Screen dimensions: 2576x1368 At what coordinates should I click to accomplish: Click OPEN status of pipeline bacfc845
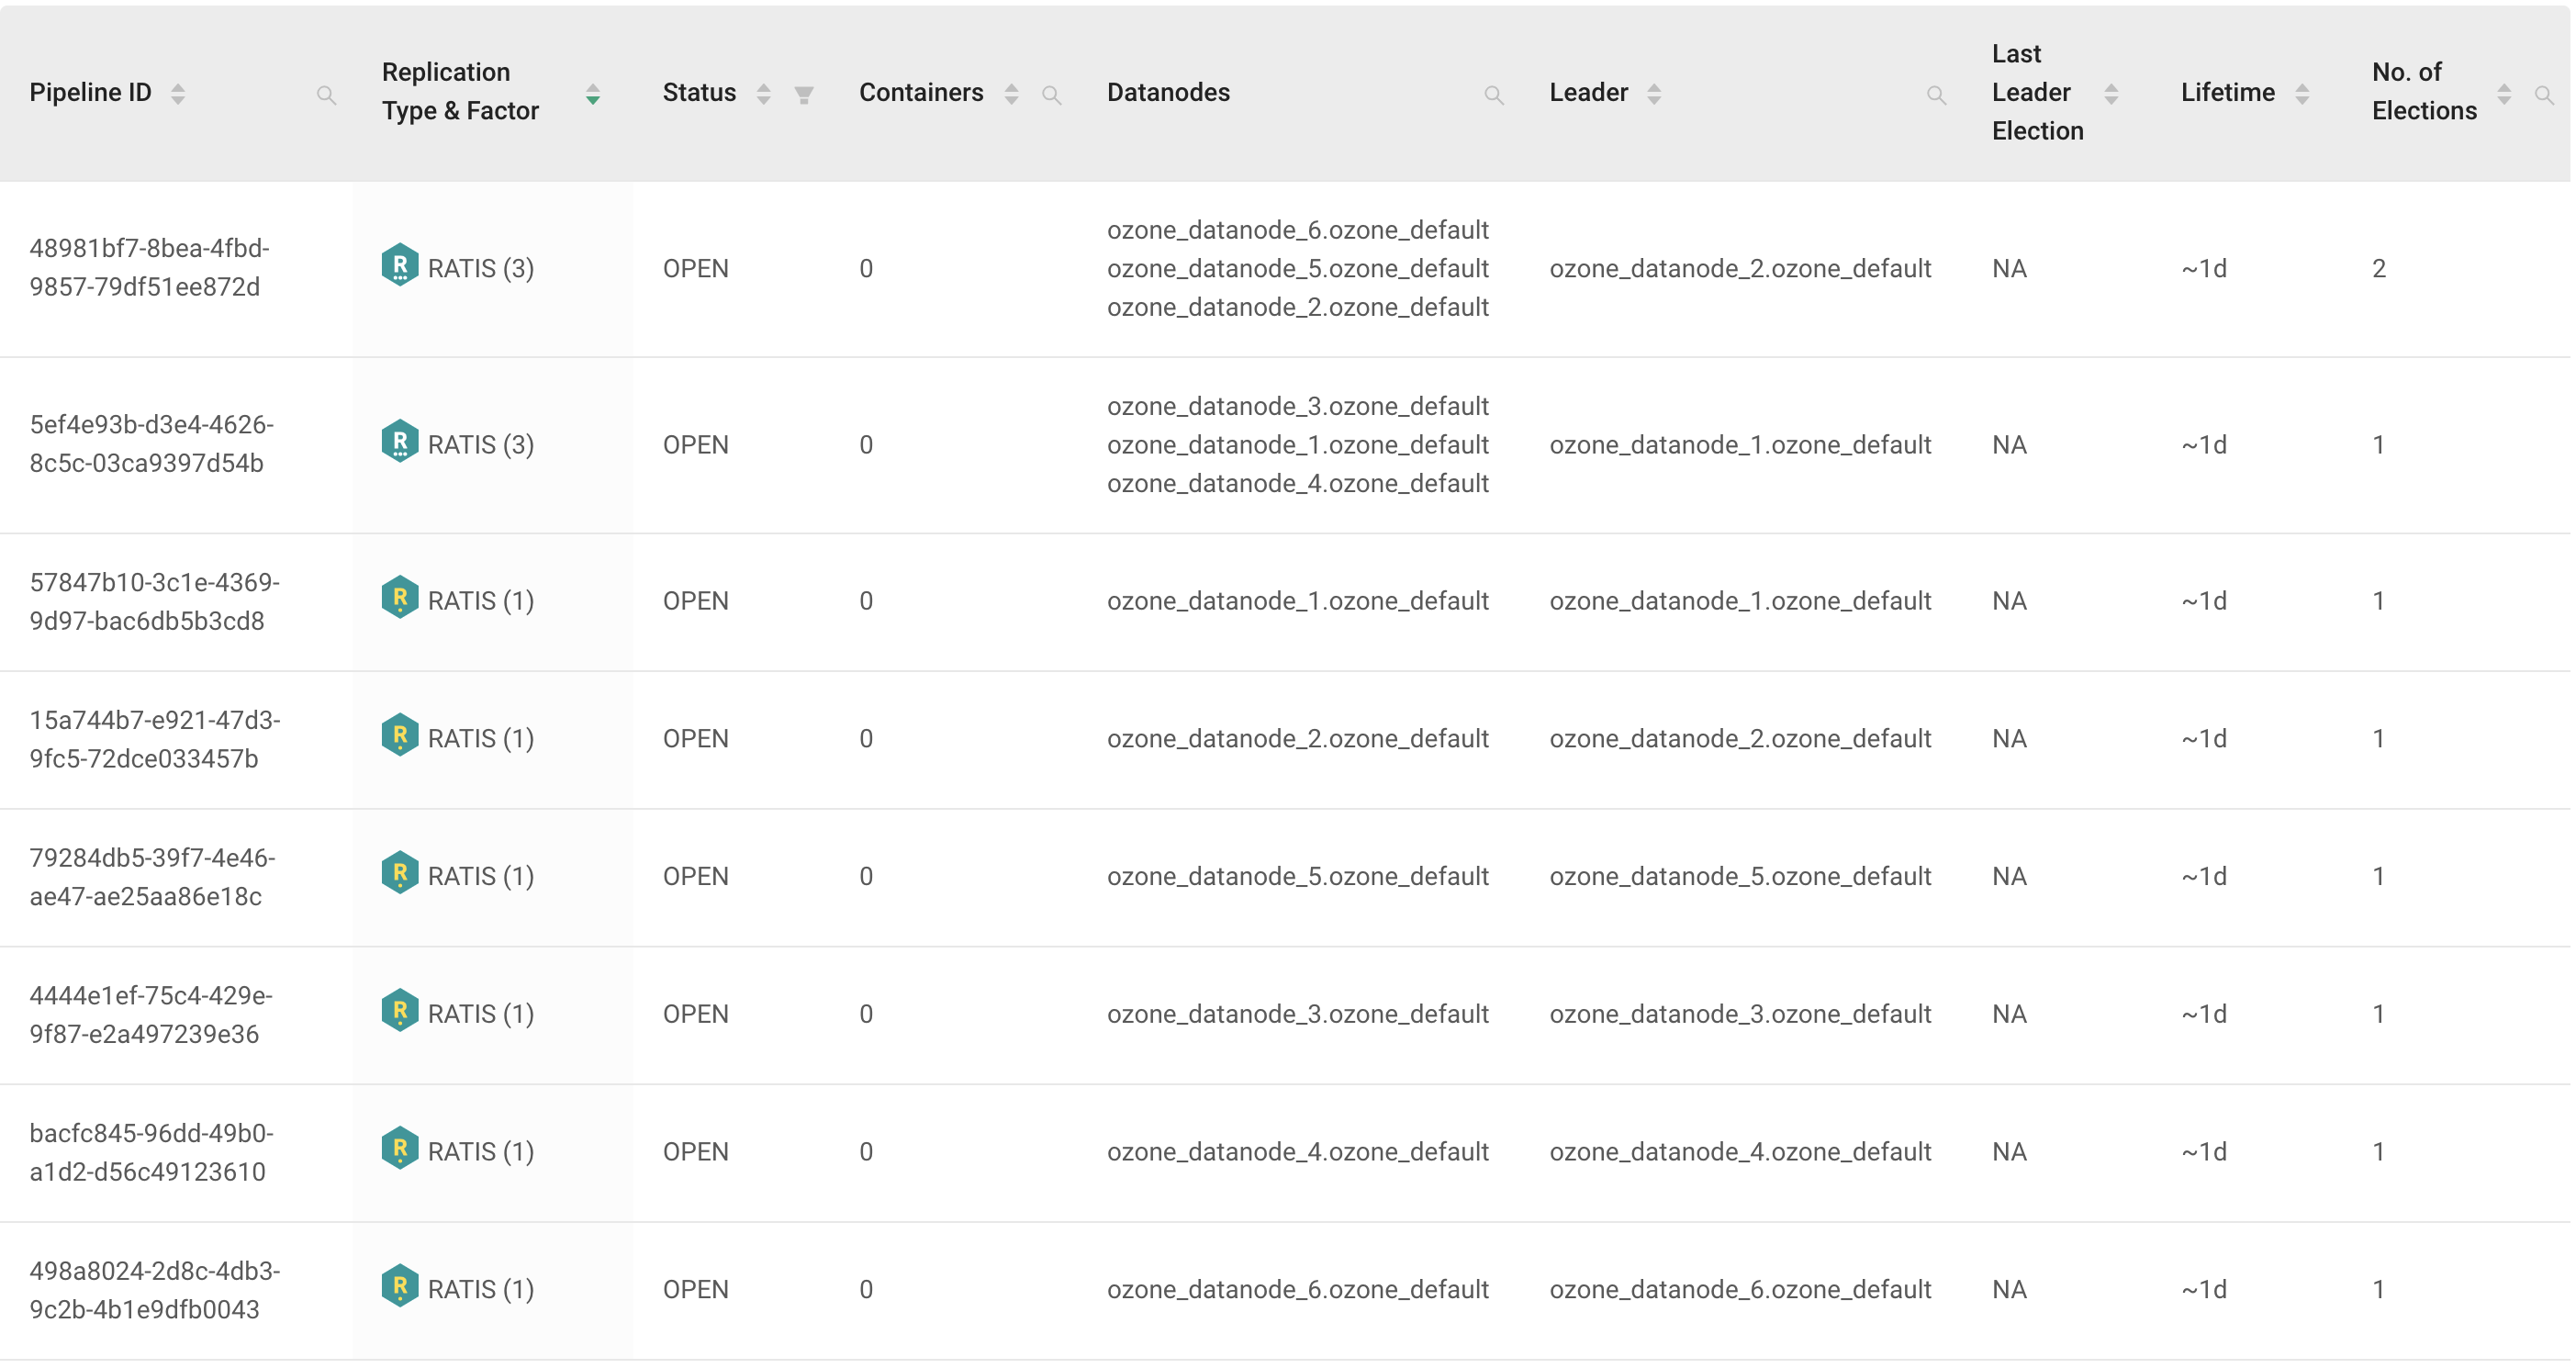coord(695,1152)
